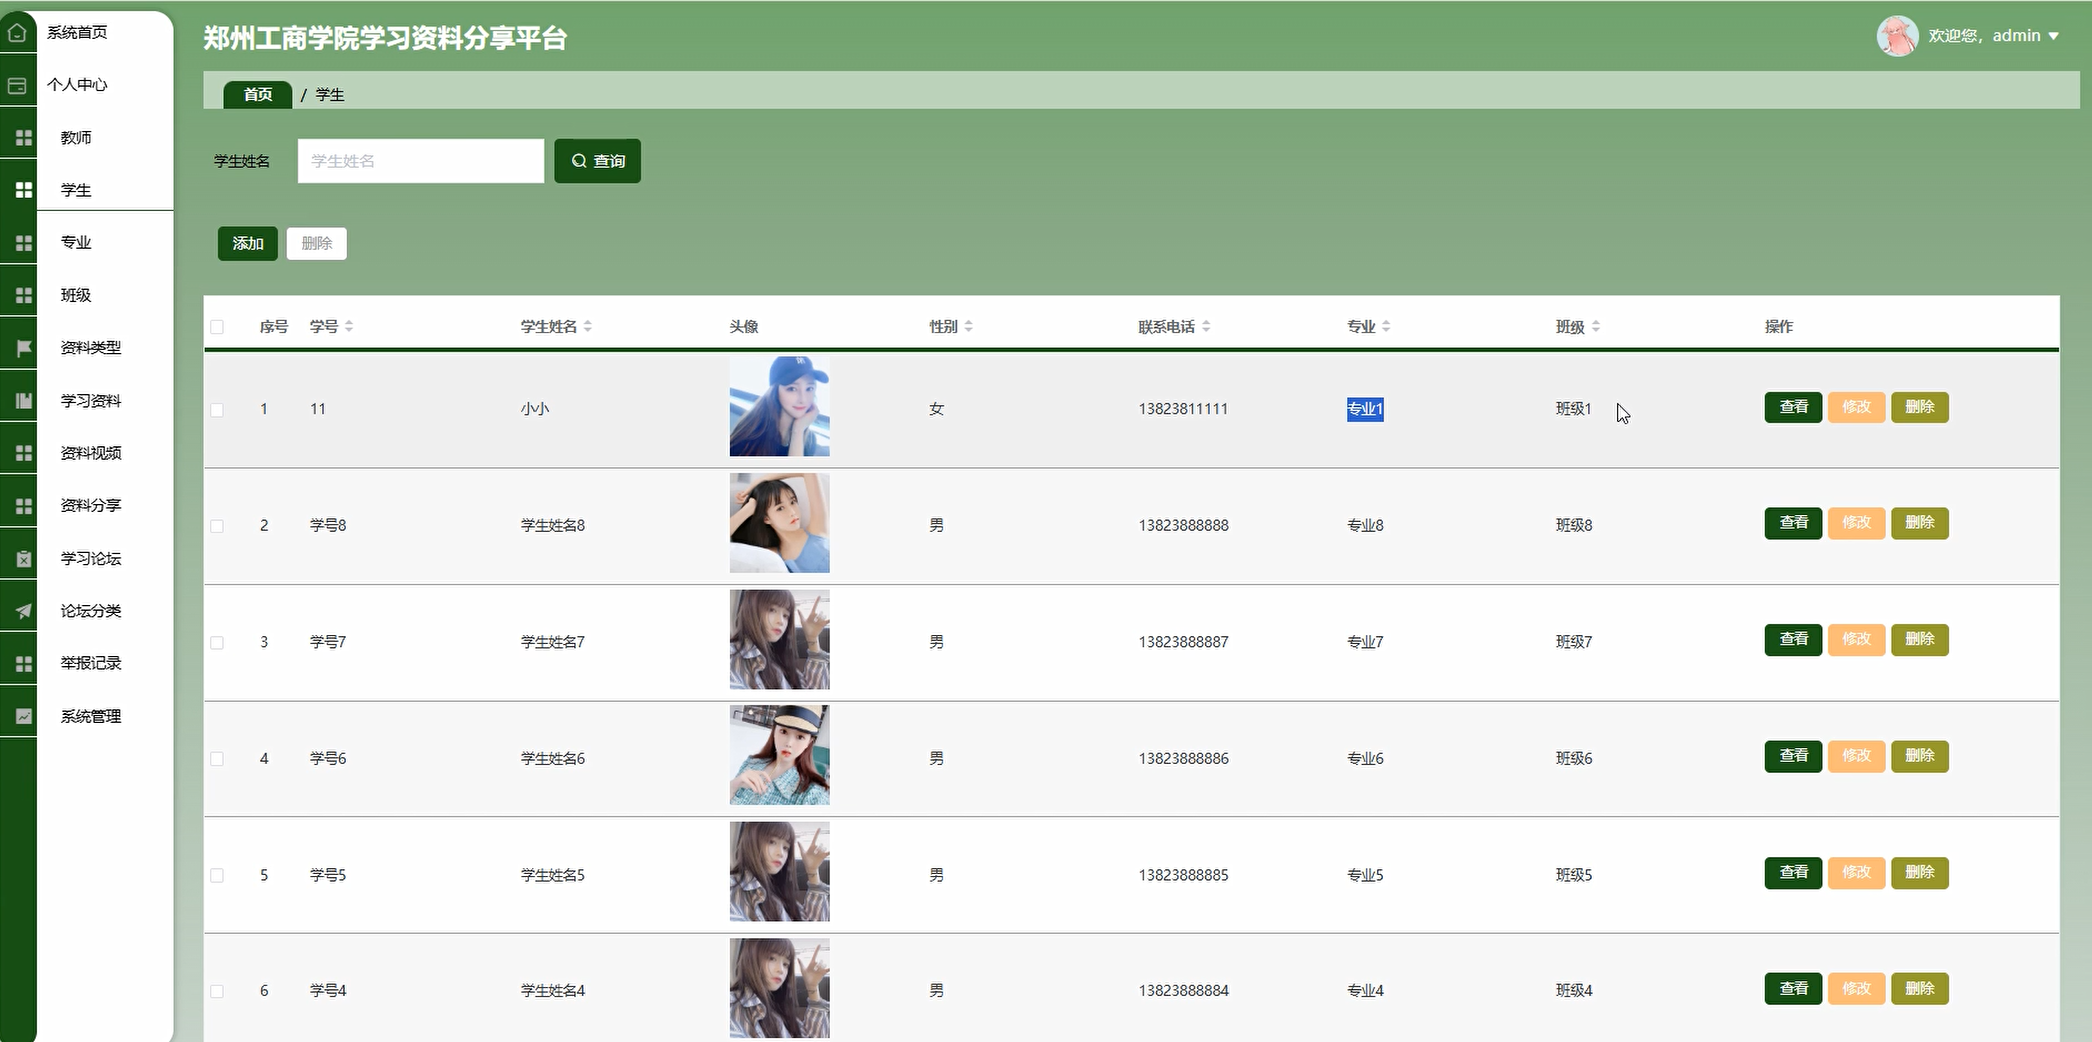Image resolution: width=2092 pixels, height=1042 pixels.
Task: Click the 查询 search button
Action: point(597,161)
